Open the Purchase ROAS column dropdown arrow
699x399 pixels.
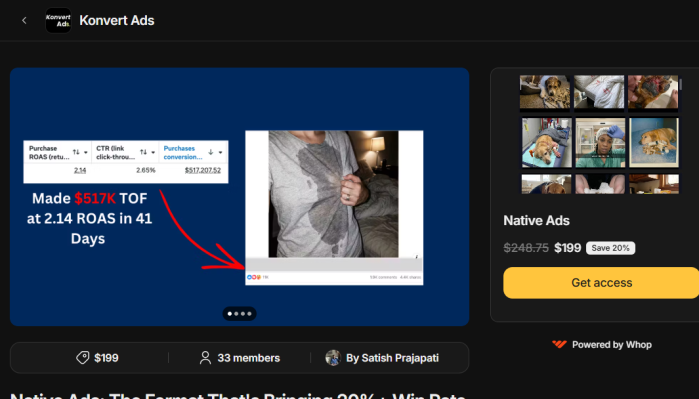click(x=86, y=152)
